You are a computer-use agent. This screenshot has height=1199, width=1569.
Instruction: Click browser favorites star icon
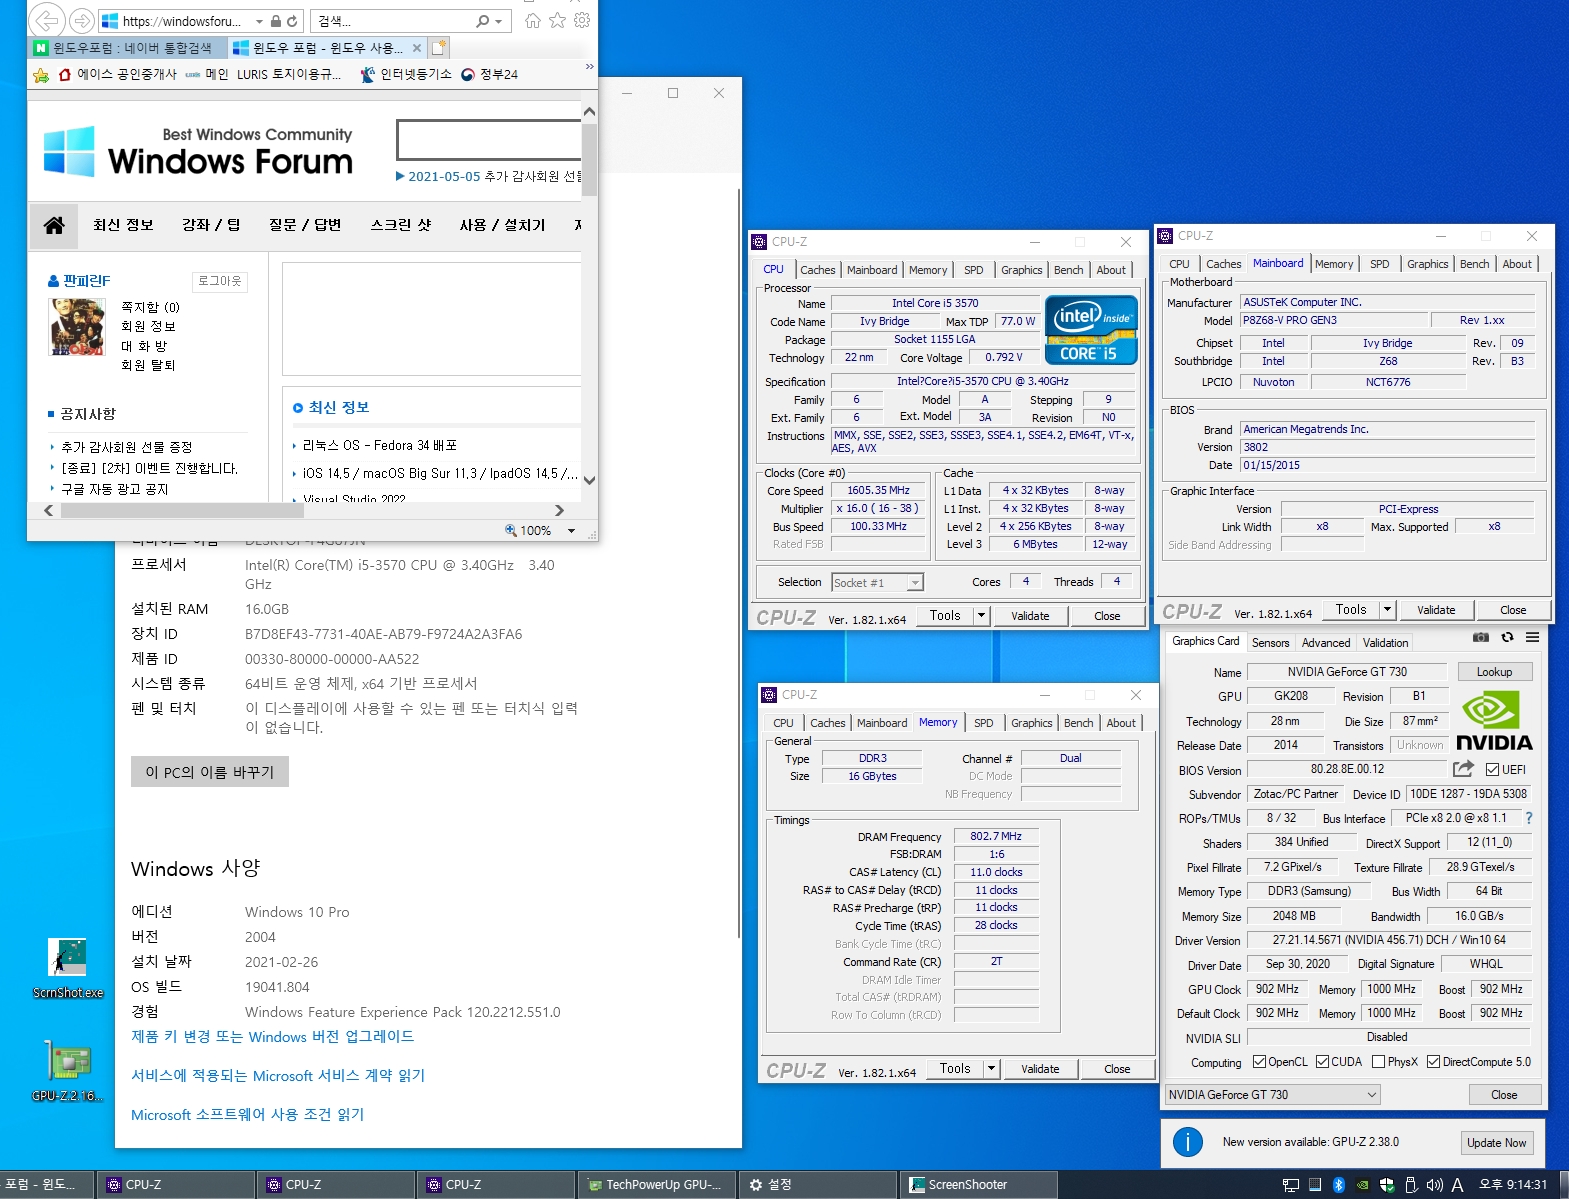click(558, 20)
